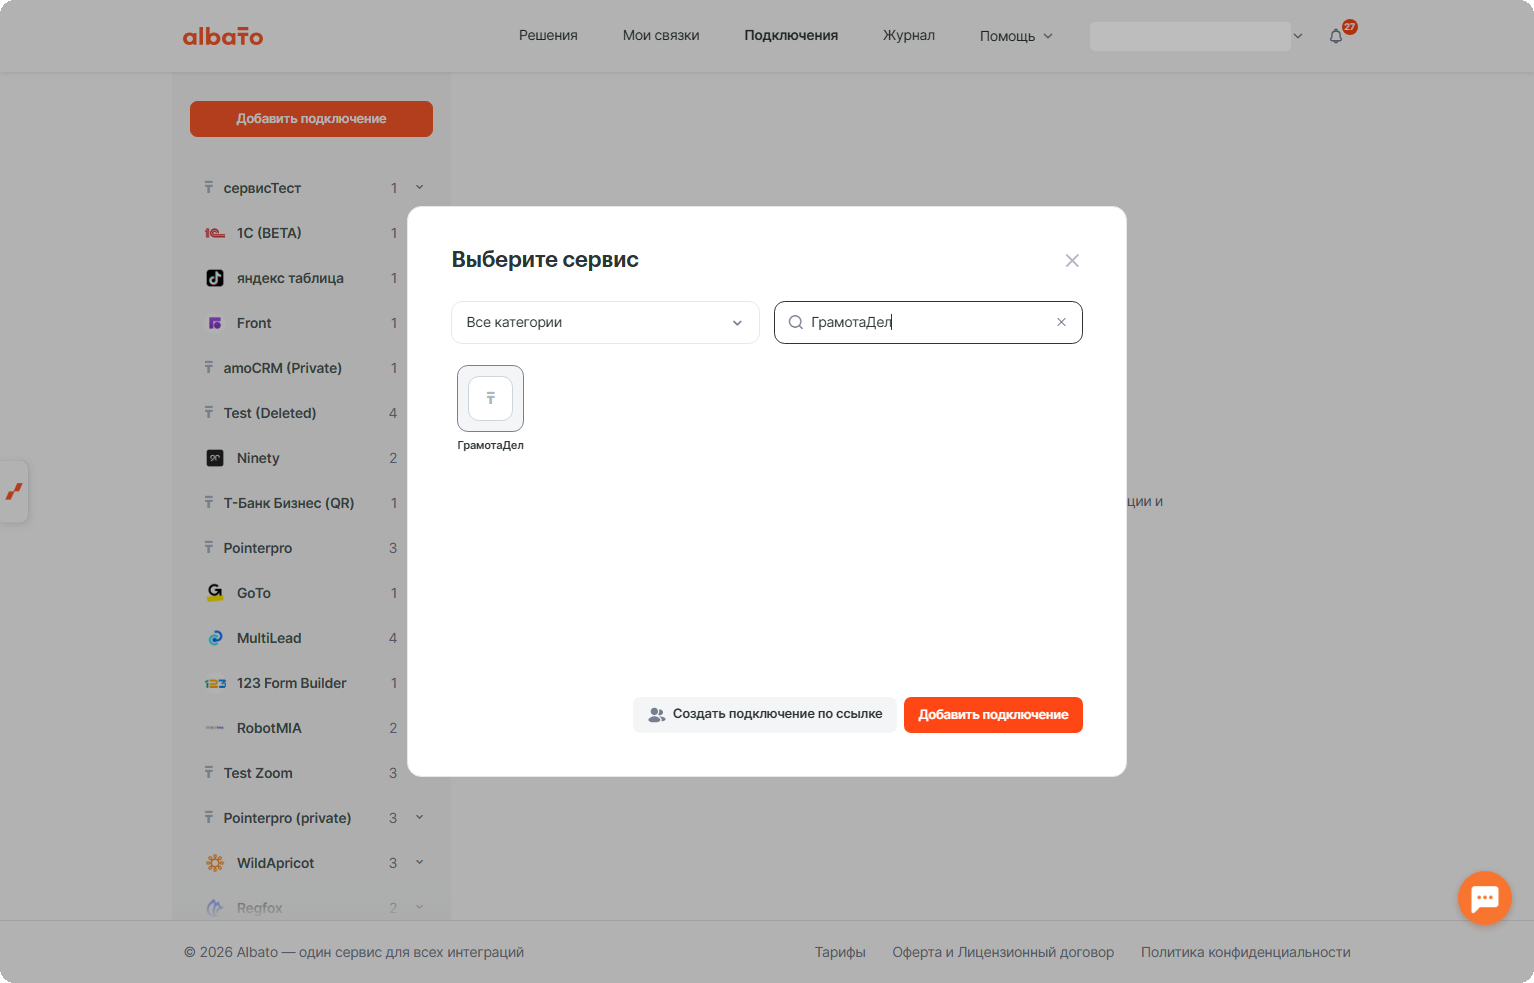Image resolution: width=1534 pixels, height=983 pixels.
Task: Select 1C (BETA) icon in sidebar
Action: coord(215,233)
